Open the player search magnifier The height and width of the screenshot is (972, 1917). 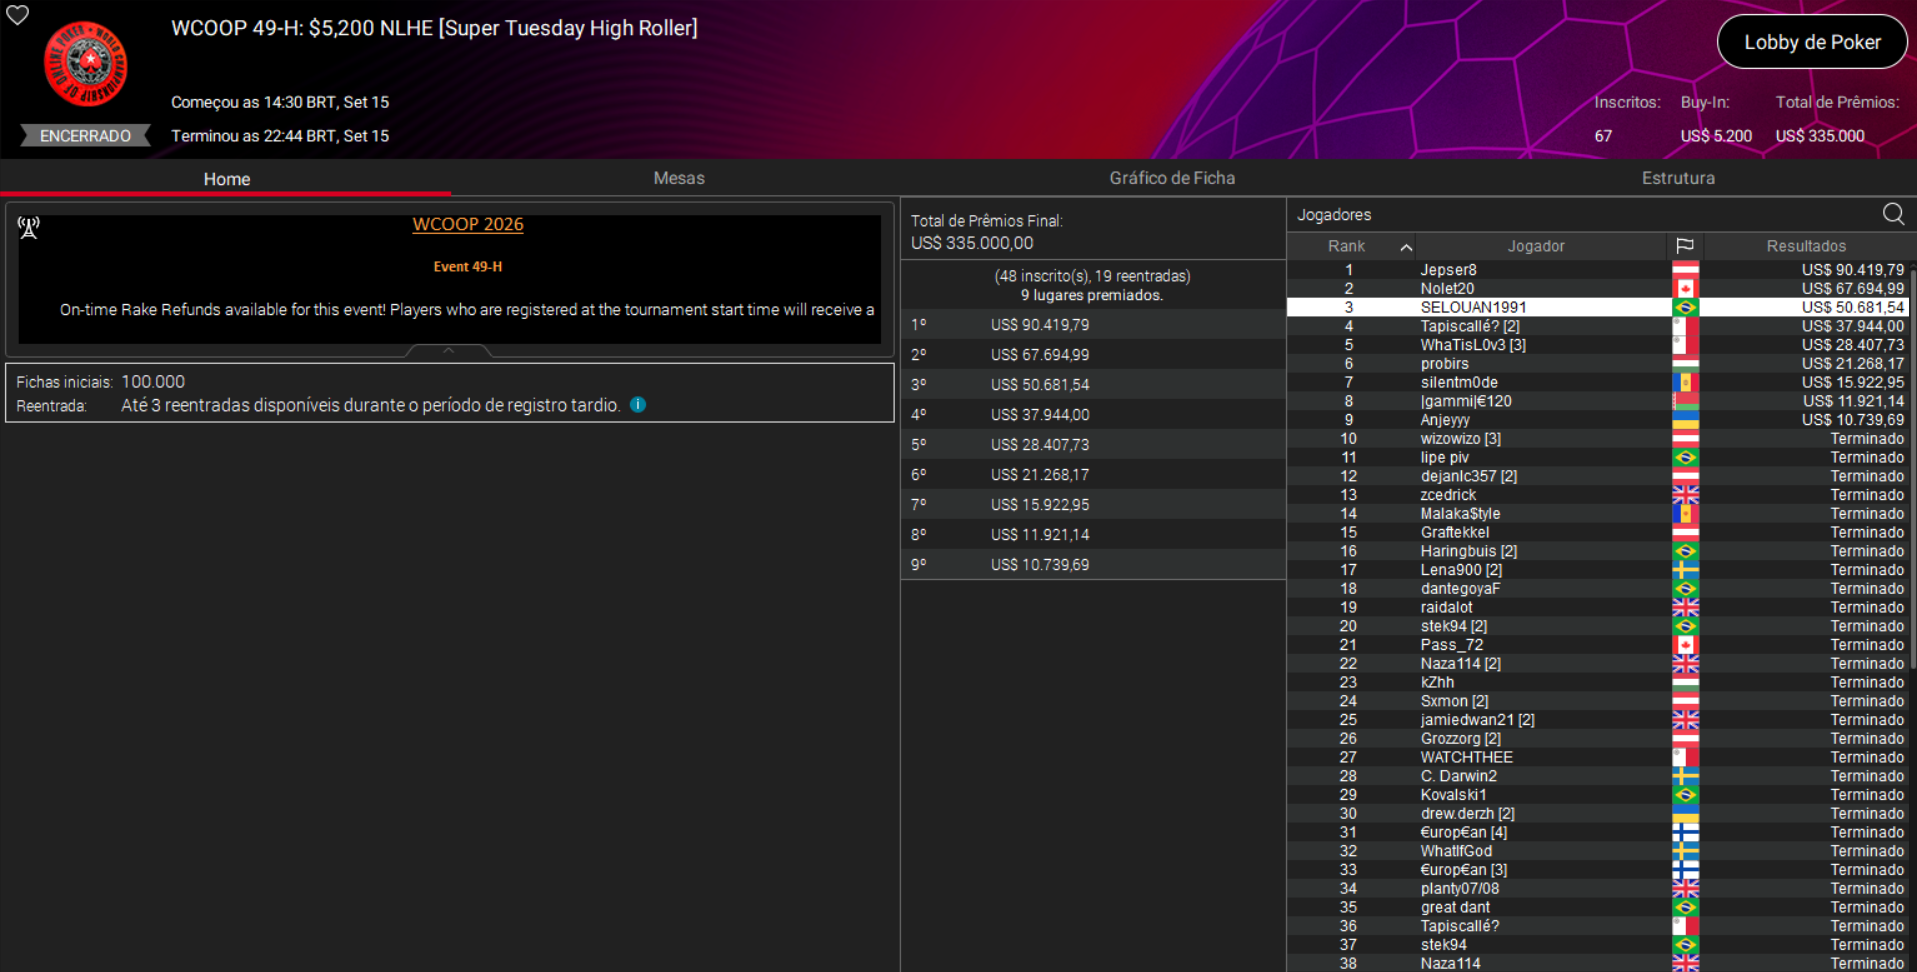pyautogui.click(x=1893, y=214)
